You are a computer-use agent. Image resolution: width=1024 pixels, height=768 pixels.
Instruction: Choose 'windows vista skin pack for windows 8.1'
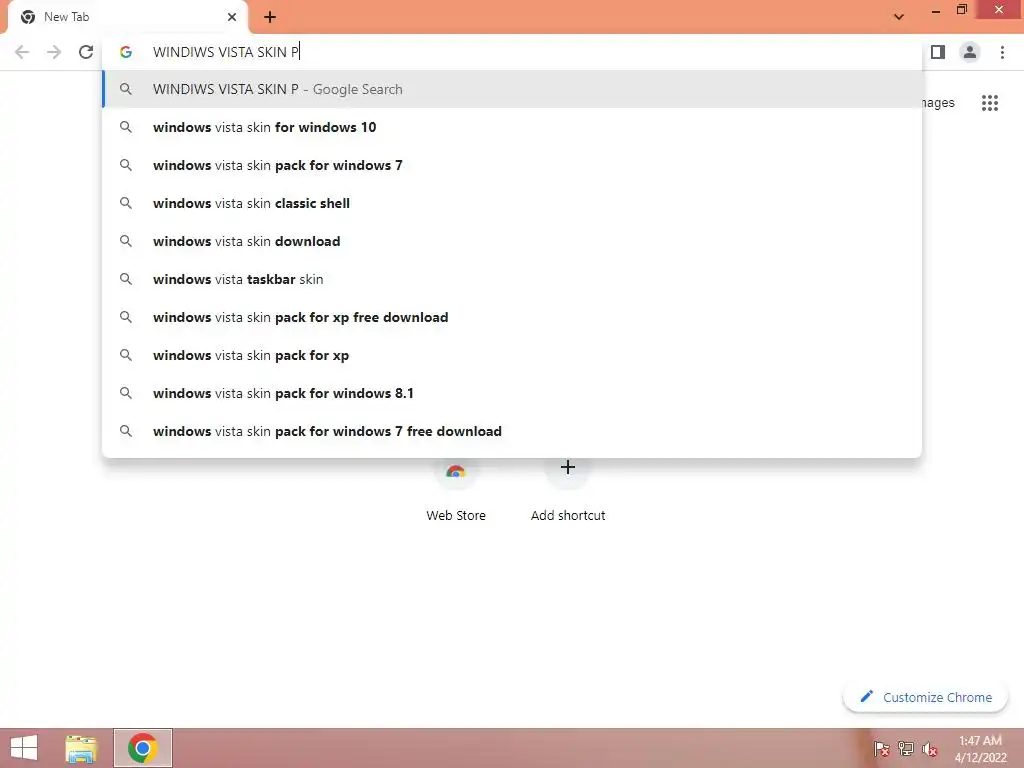(x=513, y=393)
